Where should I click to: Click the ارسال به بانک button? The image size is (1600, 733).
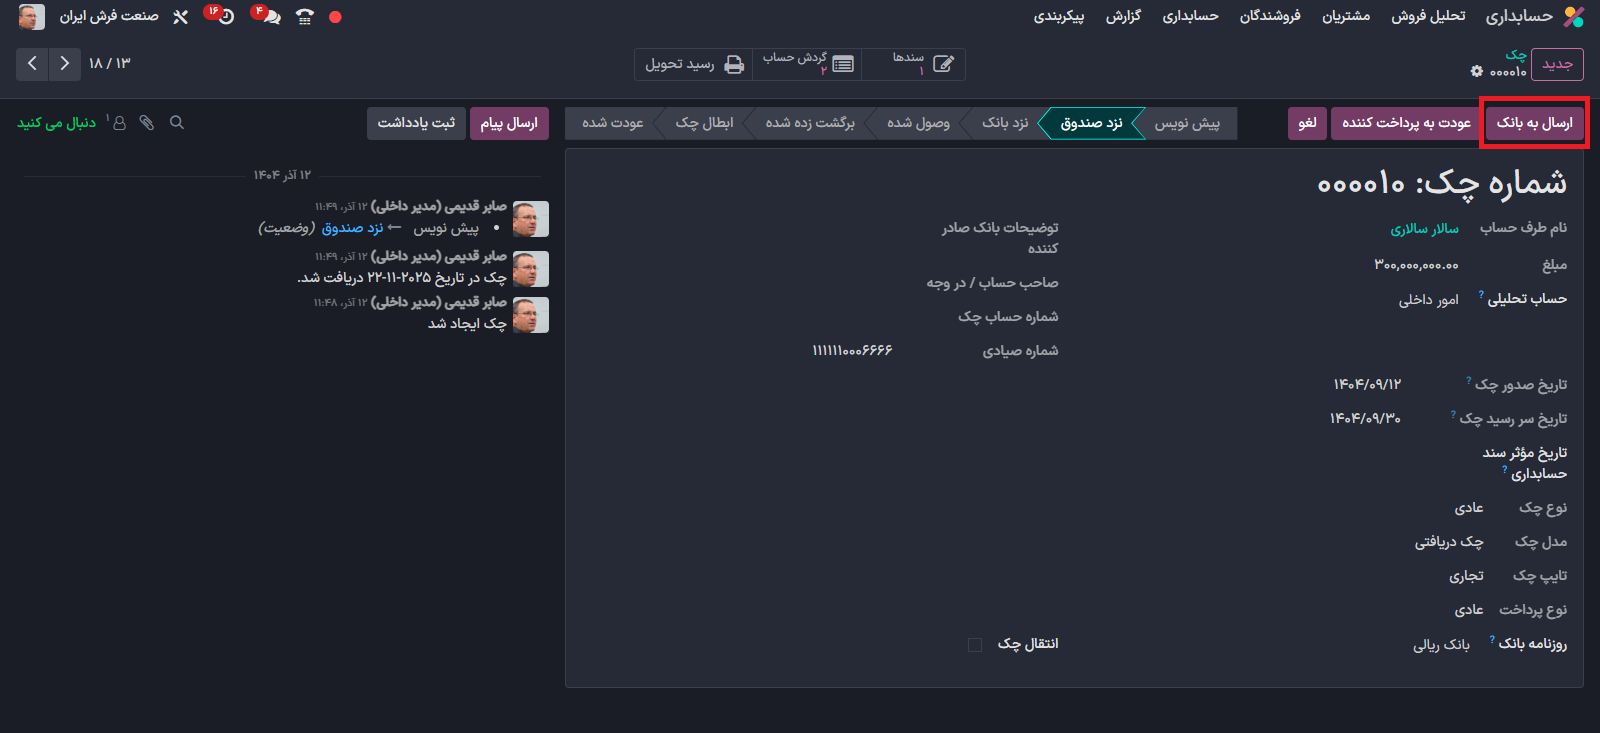(1534, 123)
